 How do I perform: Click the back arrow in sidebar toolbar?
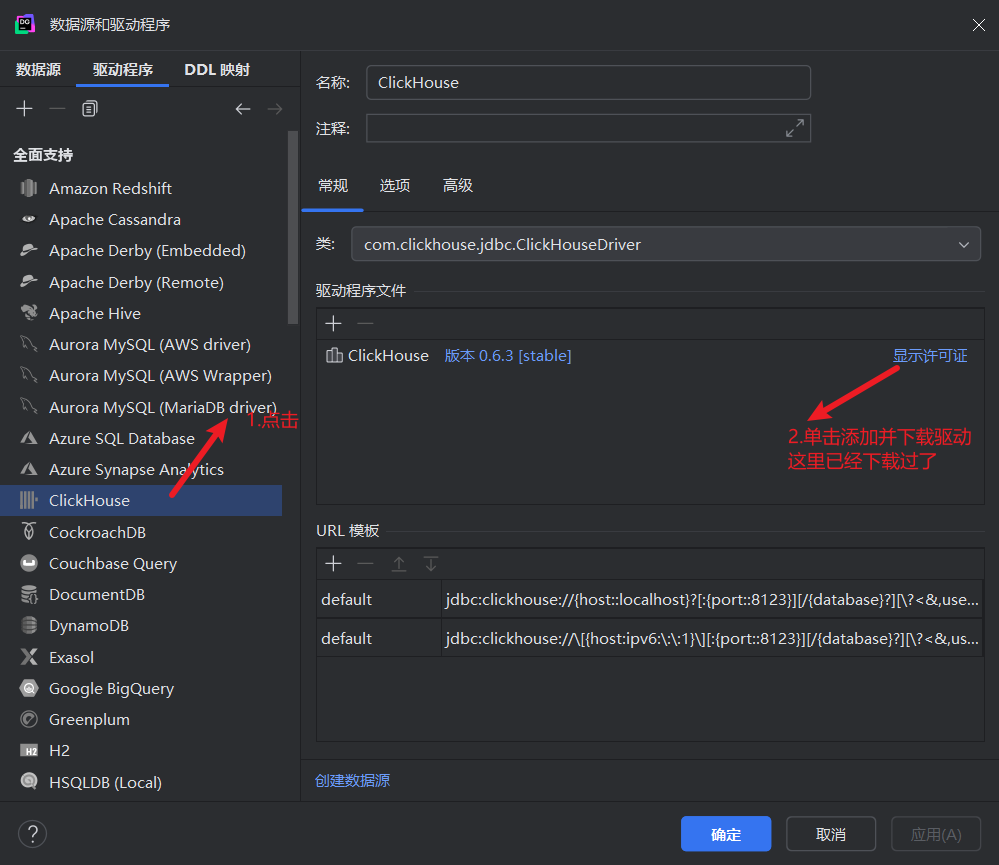tap(243, 109)
